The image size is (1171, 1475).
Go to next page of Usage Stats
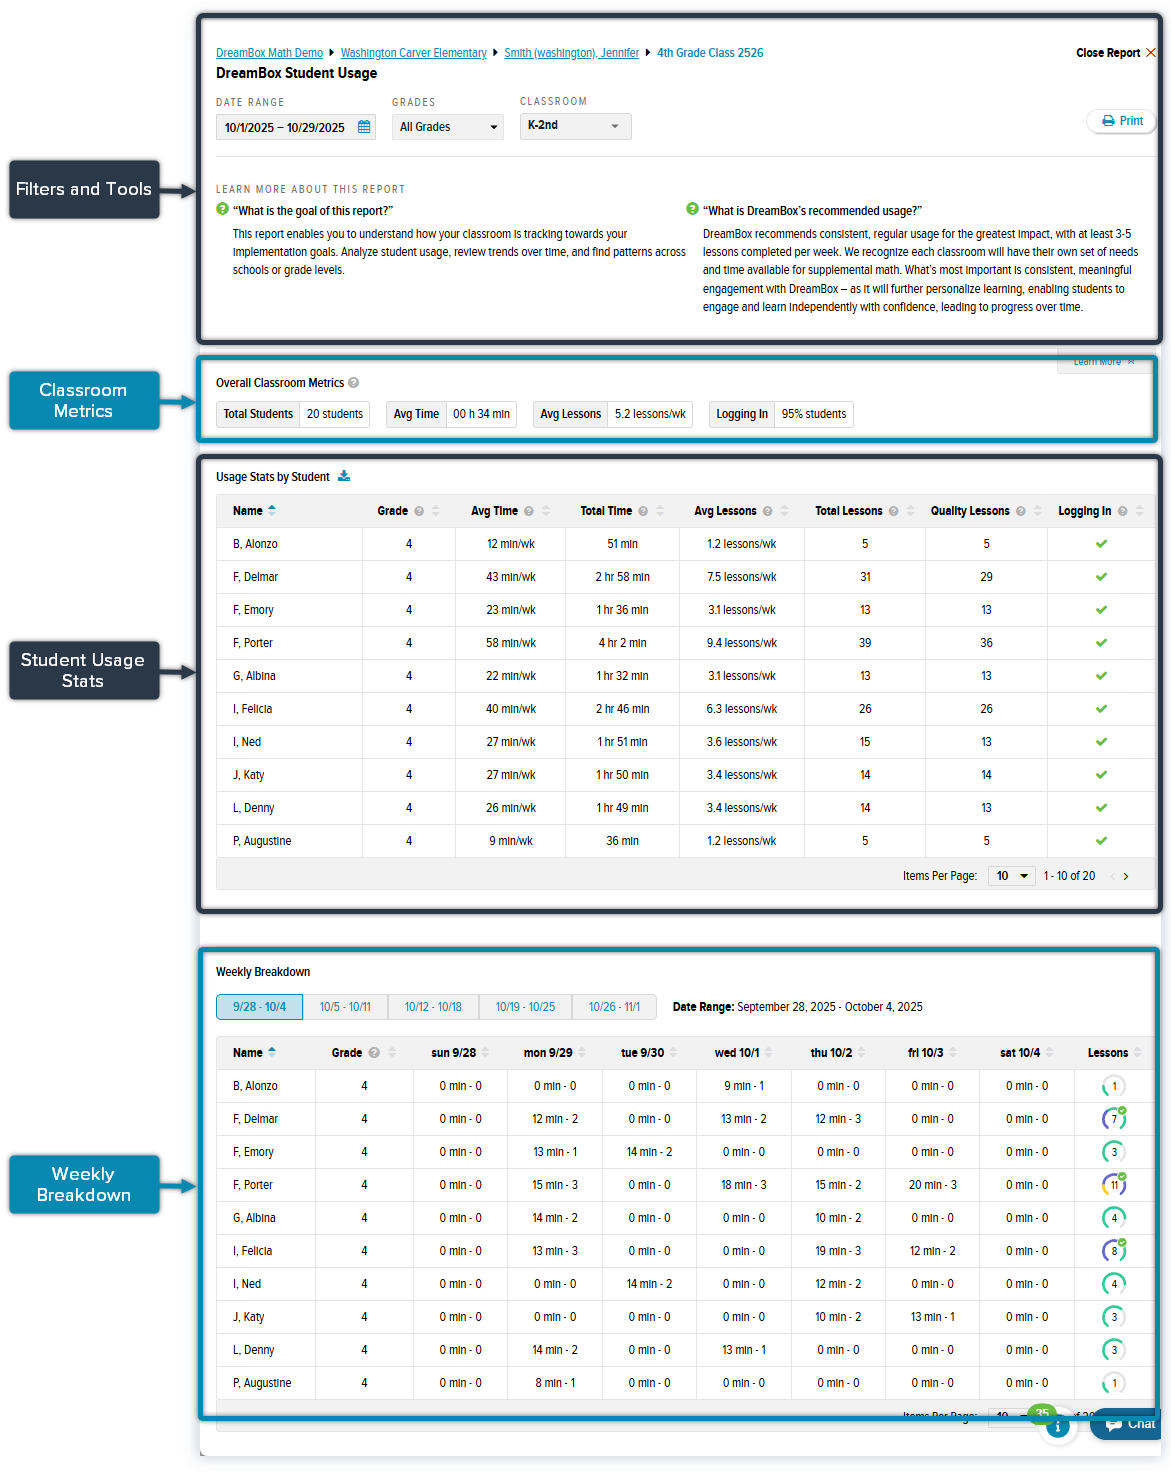pyautogui.click(x=1126, y=876)
